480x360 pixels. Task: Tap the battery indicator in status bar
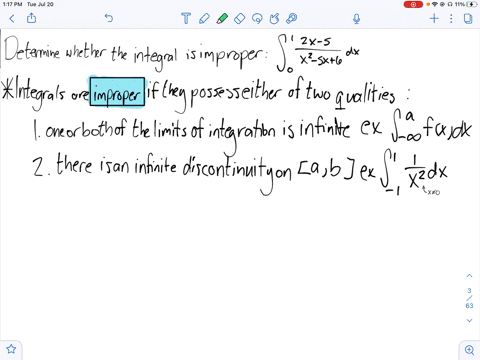tap(472, 4)
